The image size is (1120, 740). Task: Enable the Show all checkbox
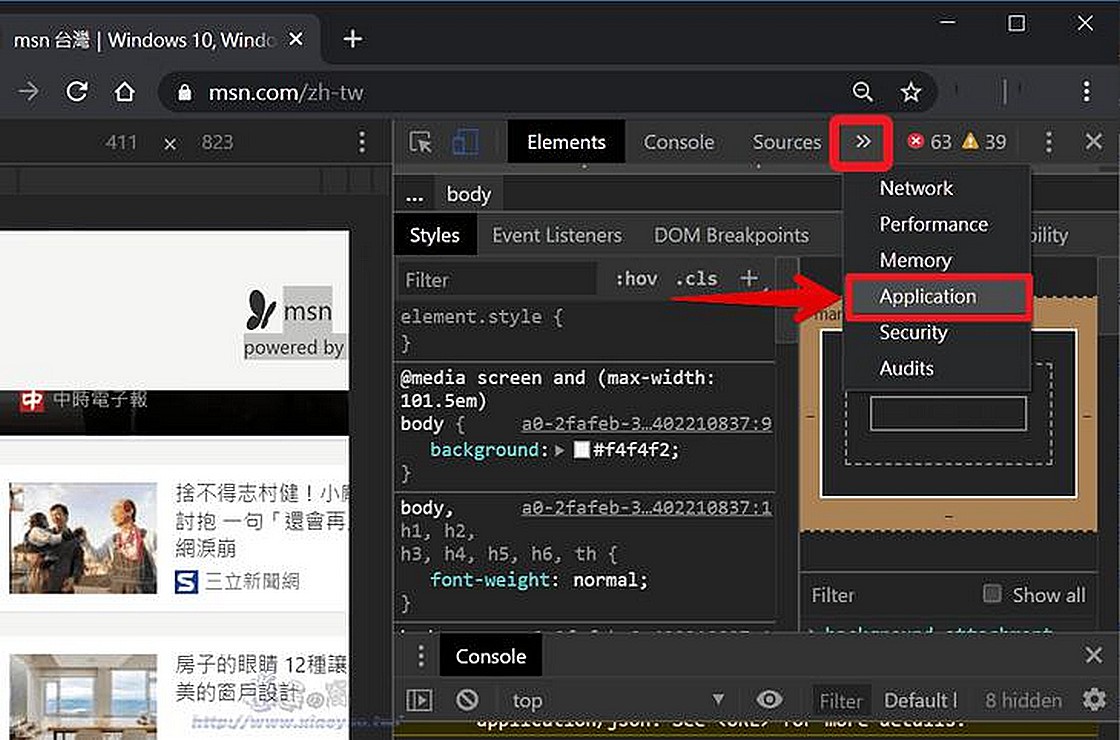(992, 594)
